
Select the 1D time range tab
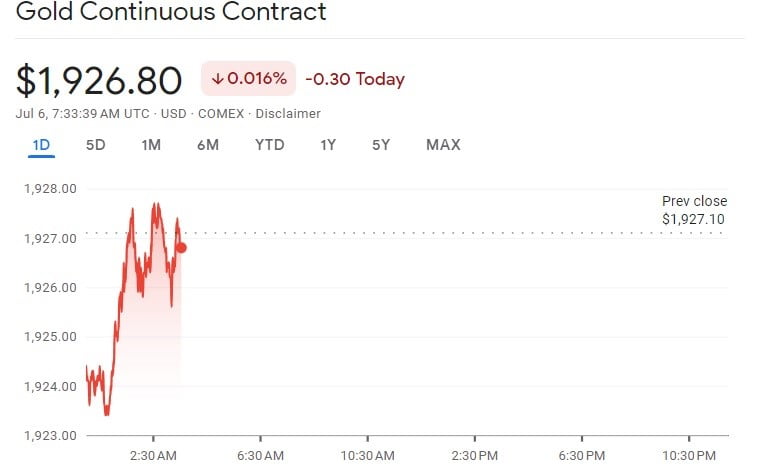pyautogui.click(x=41, y=145)
